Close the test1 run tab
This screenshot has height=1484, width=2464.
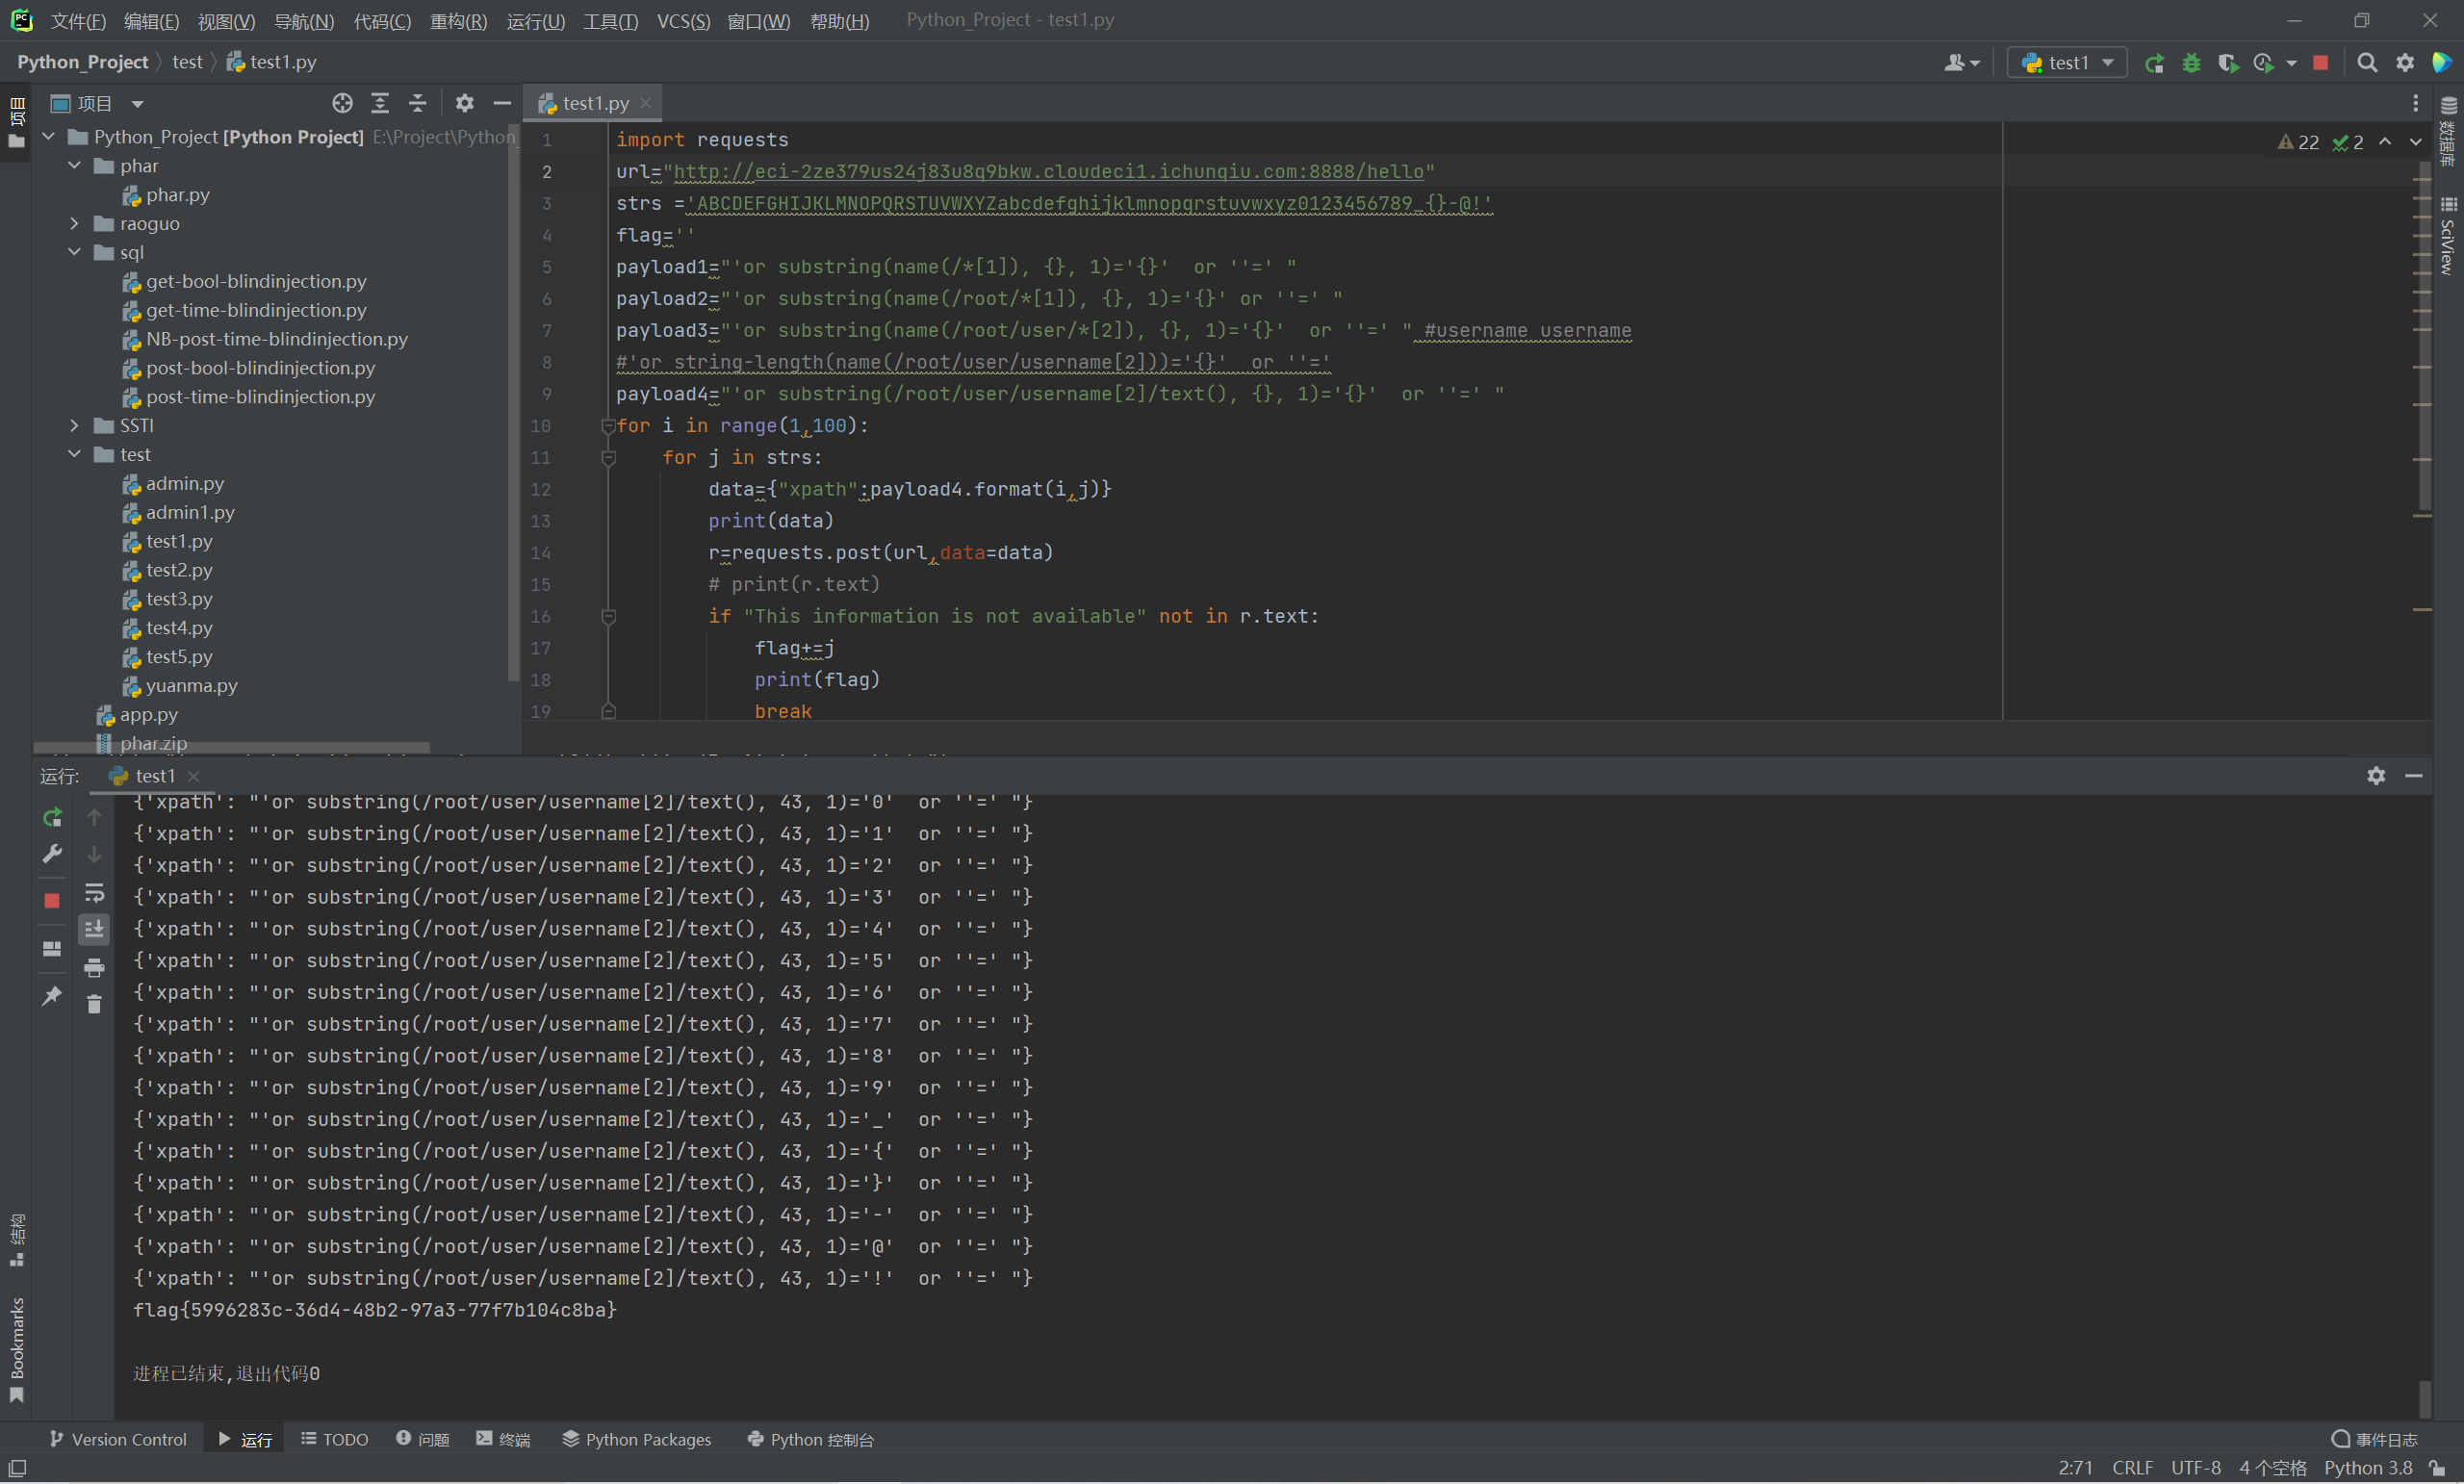pos(193,776)
